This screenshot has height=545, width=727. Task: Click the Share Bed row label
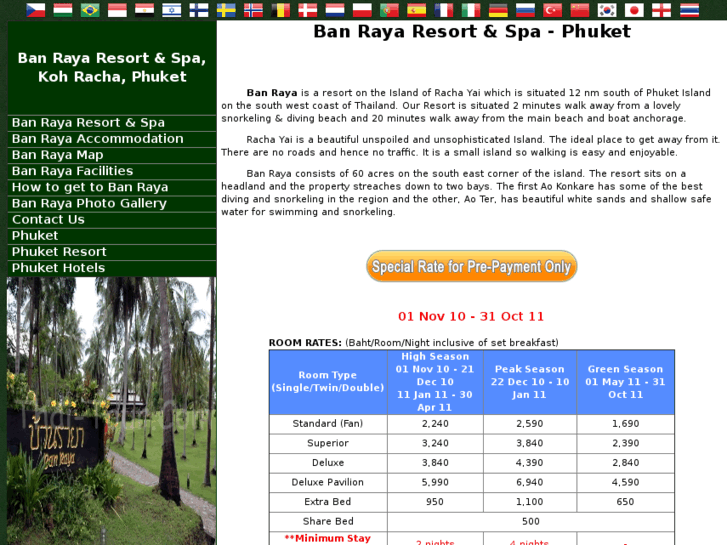[328, 521]
